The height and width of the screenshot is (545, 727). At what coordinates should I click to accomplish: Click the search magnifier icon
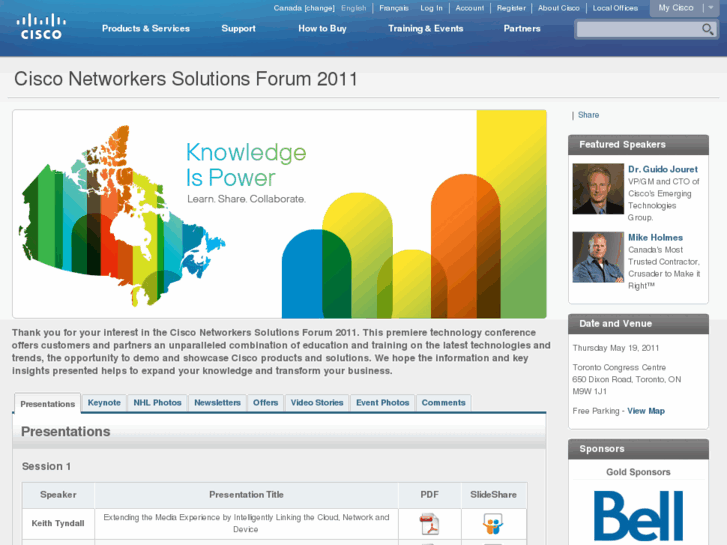(707, 30)
